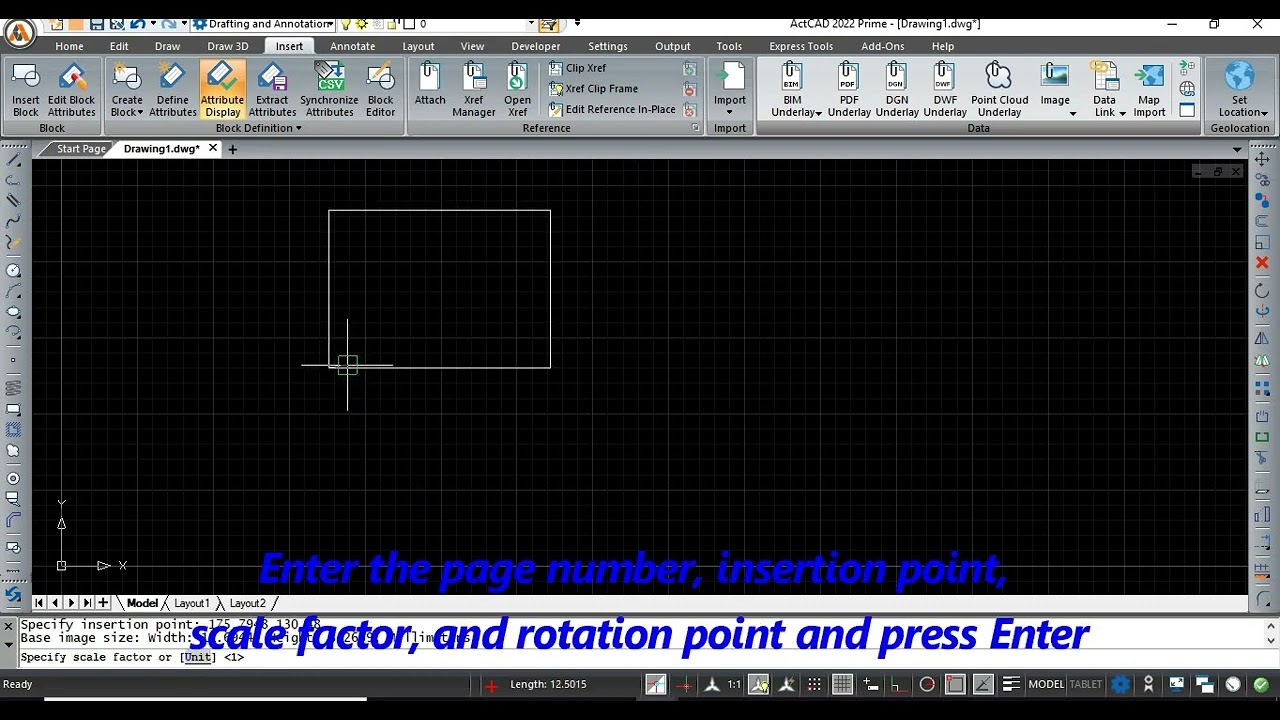Viewport: 1280px width, 720px height.
Task: Switch to Layout1 tab
Action: (x=192, y=603)
